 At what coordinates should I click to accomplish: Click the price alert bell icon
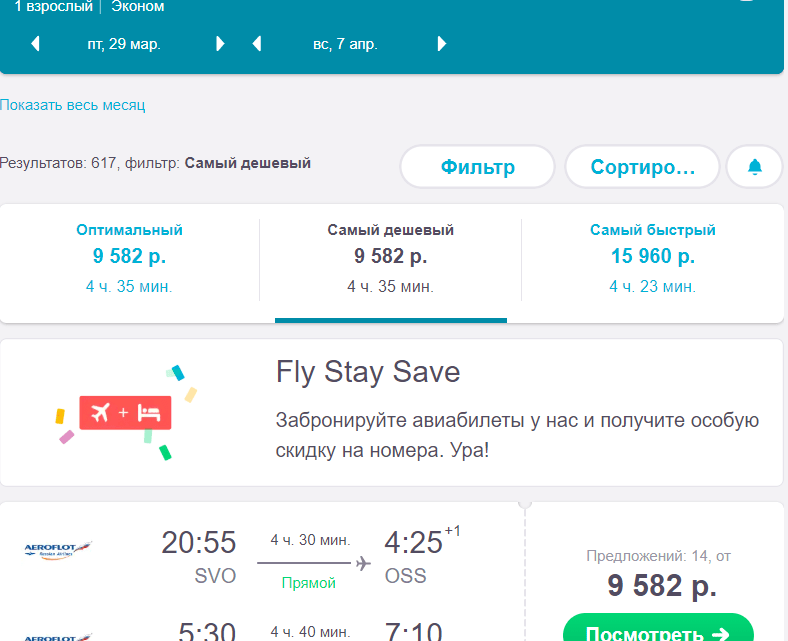pyautogui.click(x=754, y=166)
